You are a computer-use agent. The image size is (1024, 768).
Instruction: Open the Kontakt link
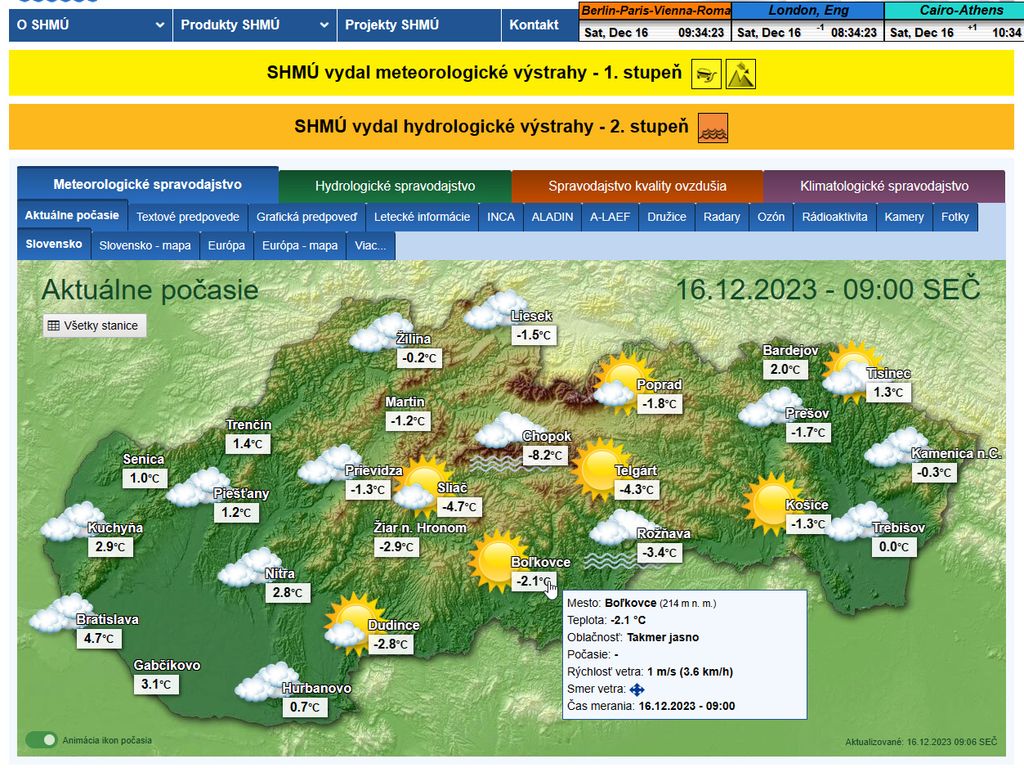[534, 25]
